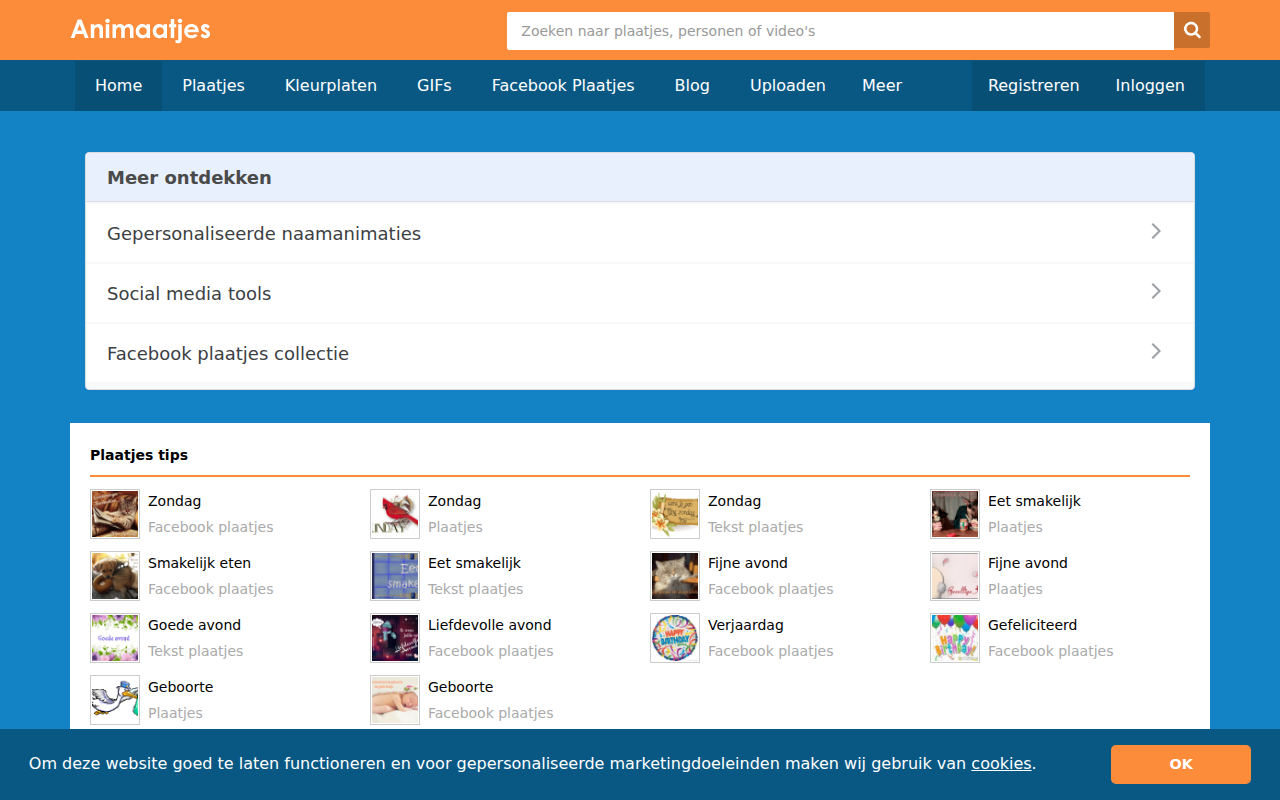Open the Smakelijk eten thumbnail

[x=115, y=576]
